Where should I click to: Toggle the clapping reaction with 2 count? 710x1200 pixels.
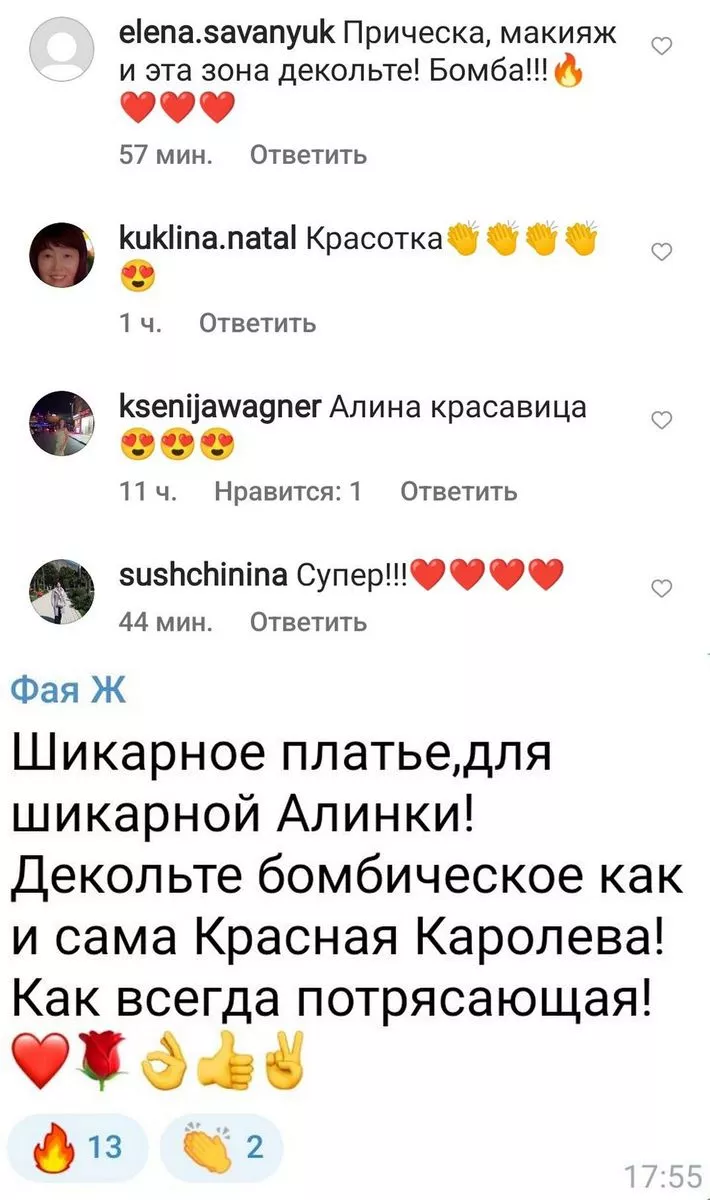(x=220, y=1146)
